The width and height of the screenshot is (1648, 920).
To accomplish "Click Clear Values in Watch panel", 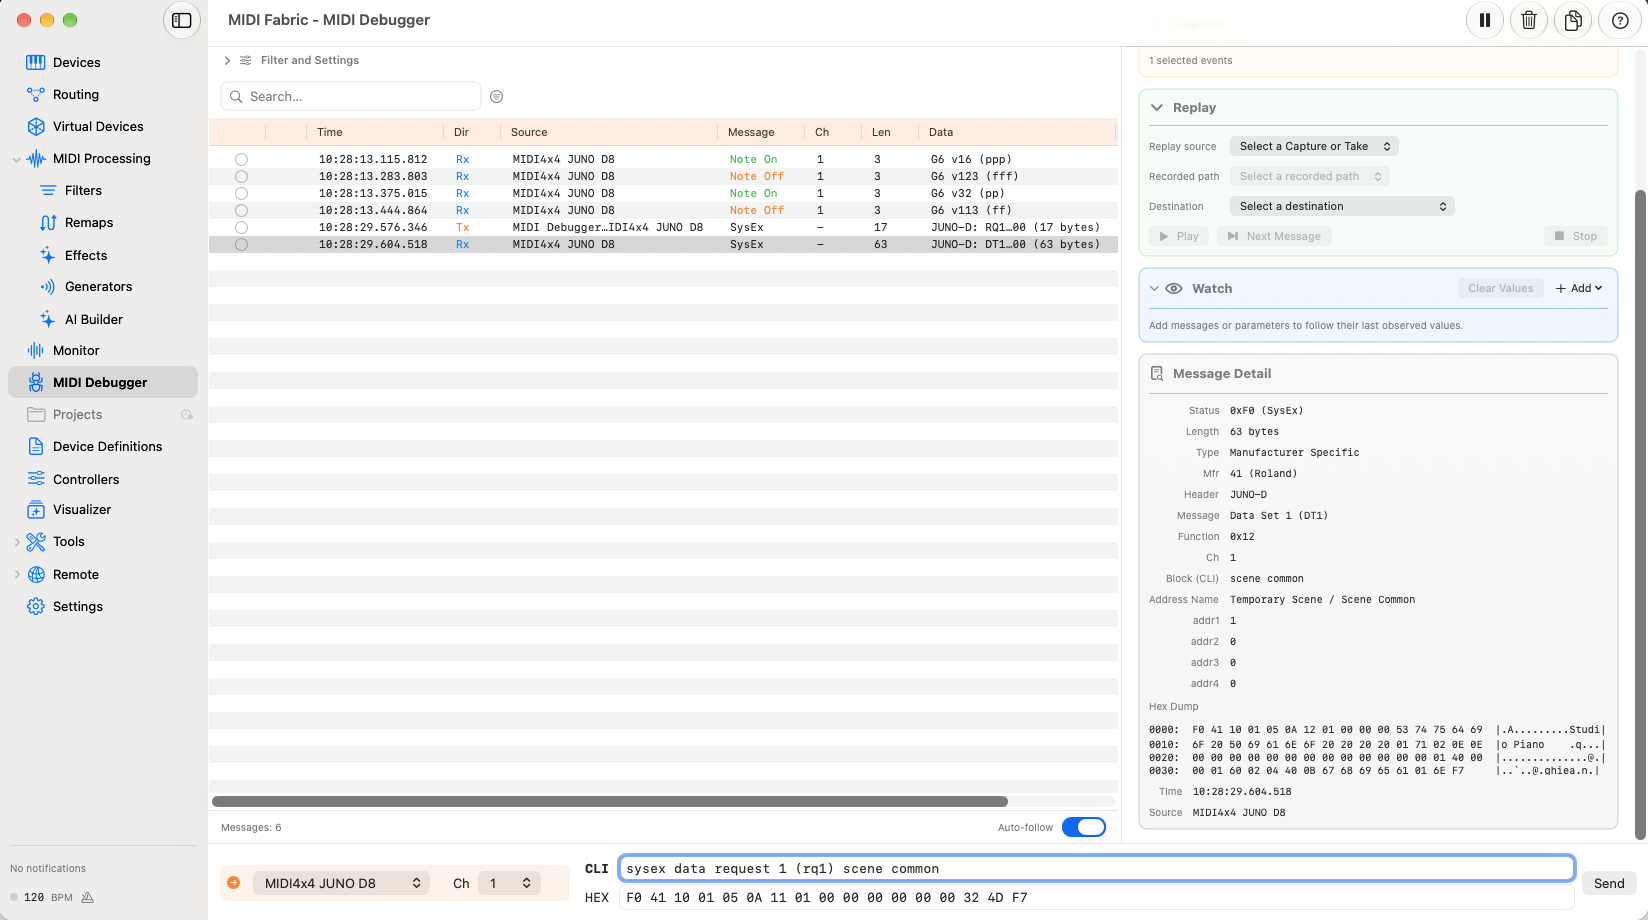I will coord(1500,288).
